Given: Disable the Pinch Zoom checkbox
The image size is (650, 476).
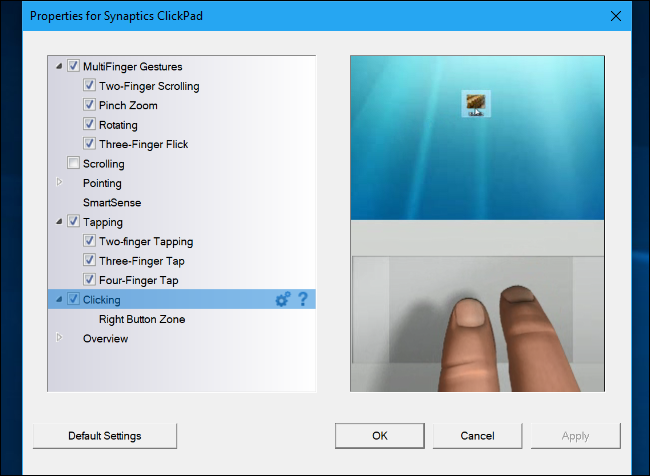Looking at the screenshot, I should pyautogui.click(x=89, y=105).
